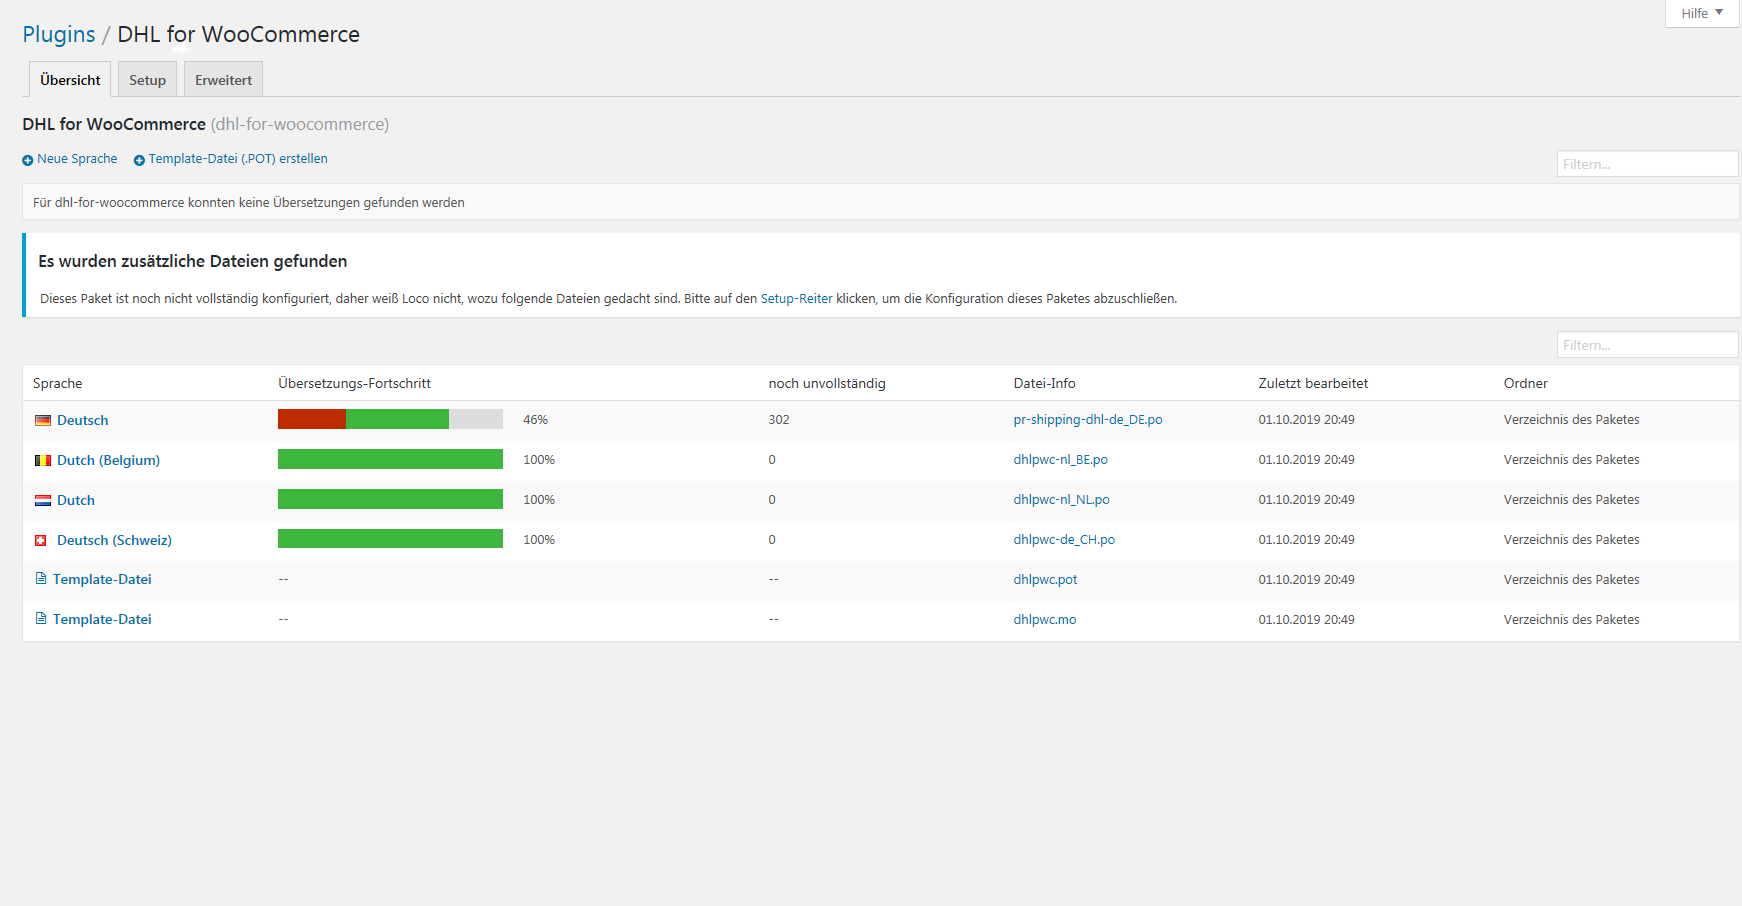Click the Swiss flag icon
Screen dimensions: 1742x906
pyautogui.click(x=41, y=541)
